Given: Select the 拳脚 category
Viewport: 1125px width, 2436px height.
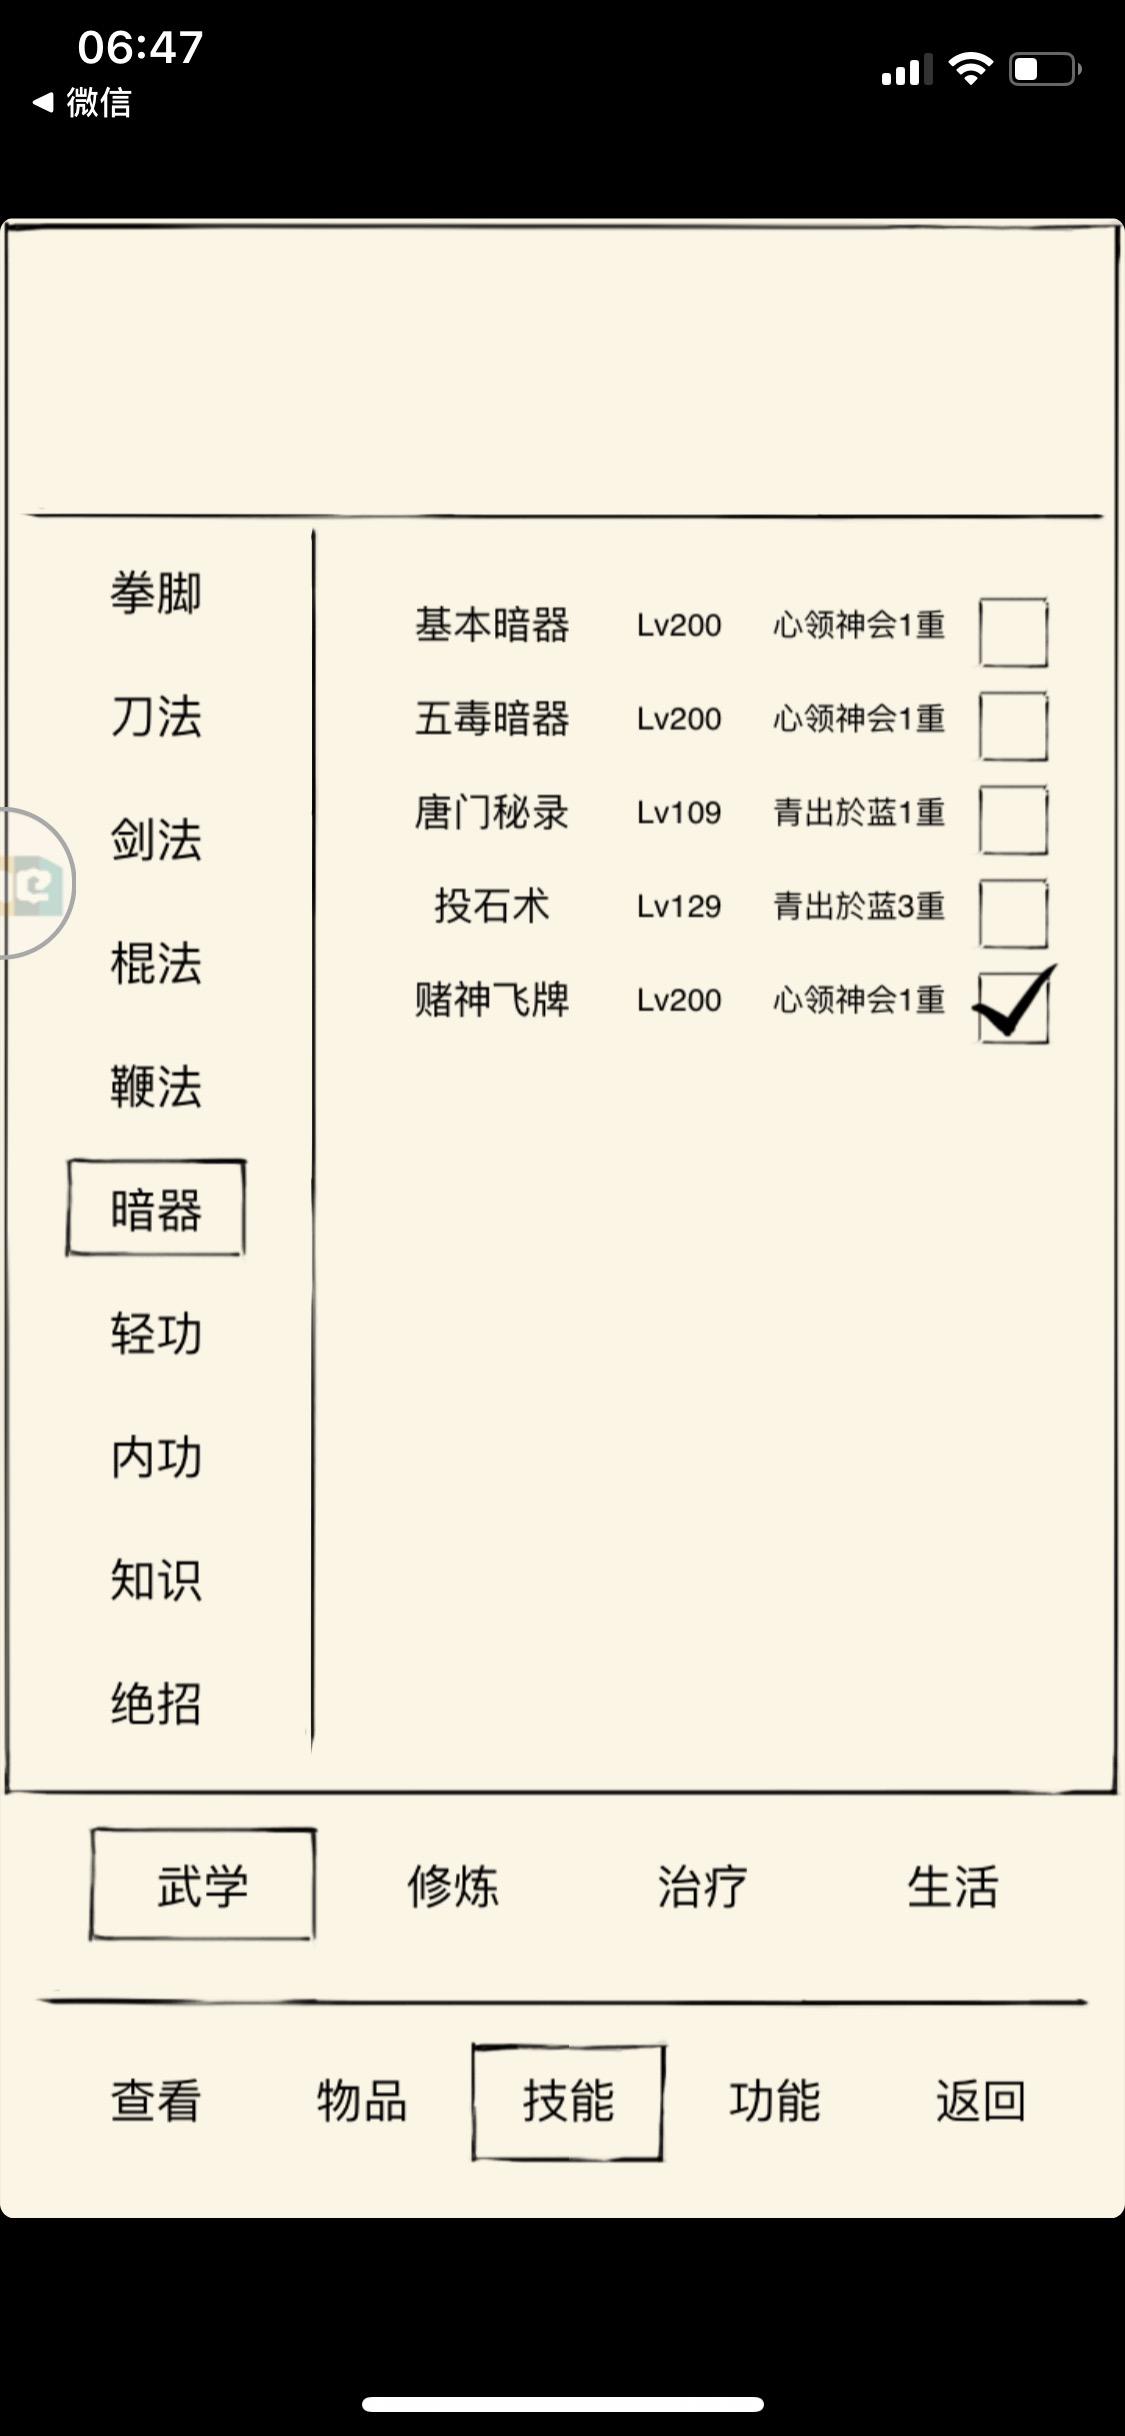Looking at the screenshot, I should [156, 593].
